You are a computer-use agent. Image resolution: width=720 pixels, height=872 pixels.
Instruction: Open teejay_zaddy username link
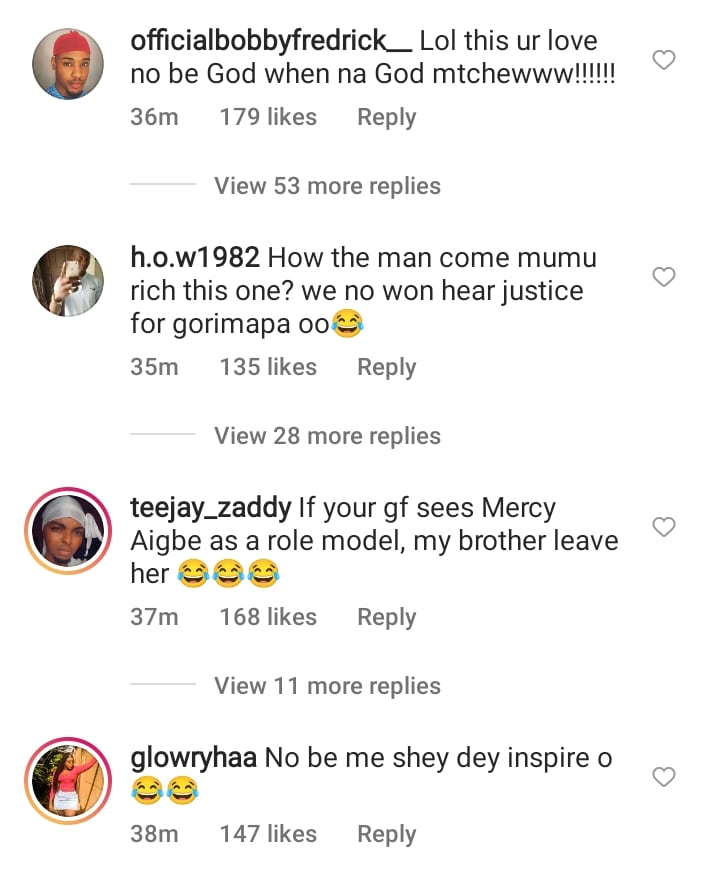pos(210,508)
